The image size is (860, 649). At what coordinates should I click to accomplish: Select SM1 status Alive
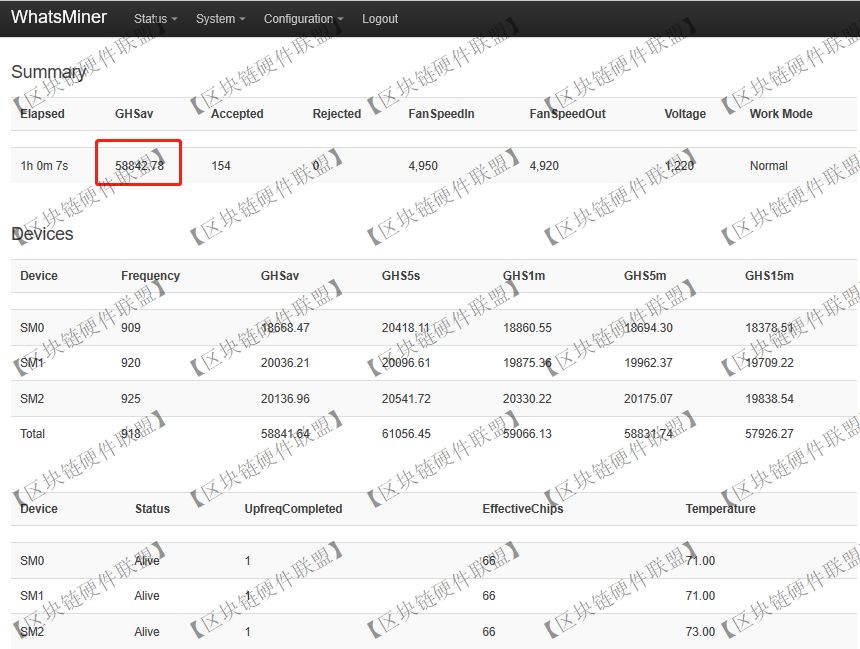(147, 596)
